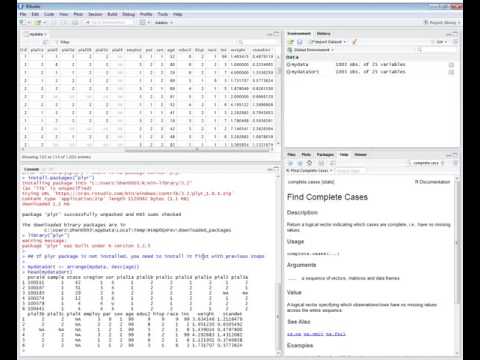Click the Environment search field
This screenshot has width=480, height=360.
click(437, 50)
